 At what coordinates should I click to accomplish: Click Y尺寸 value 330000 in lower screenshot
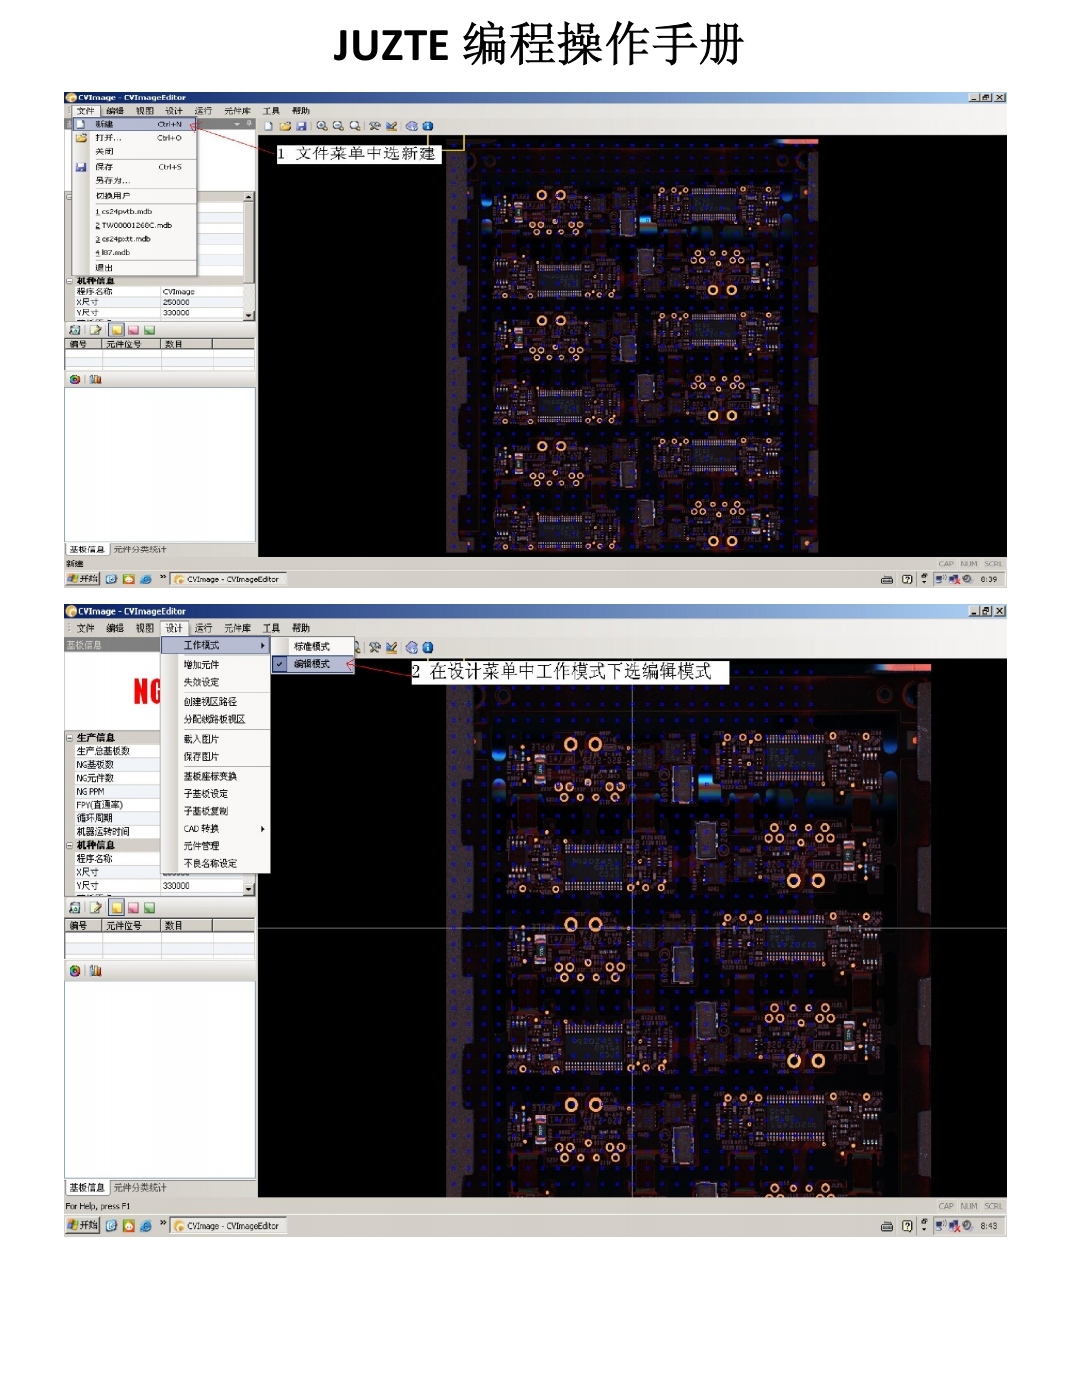pyautogui.click(x=203, y=886)
